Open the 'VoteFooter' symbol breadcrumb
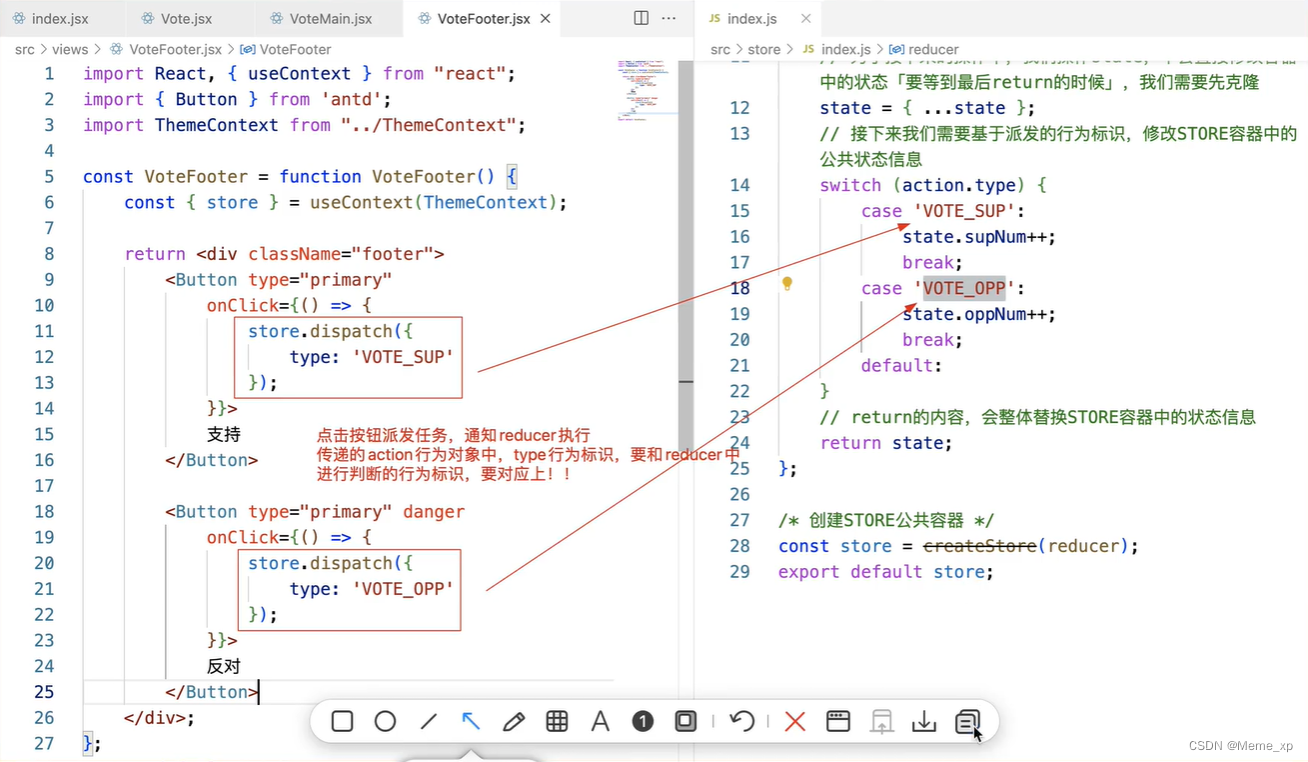This screenshot has height=762, width=1308. (294, 49)
